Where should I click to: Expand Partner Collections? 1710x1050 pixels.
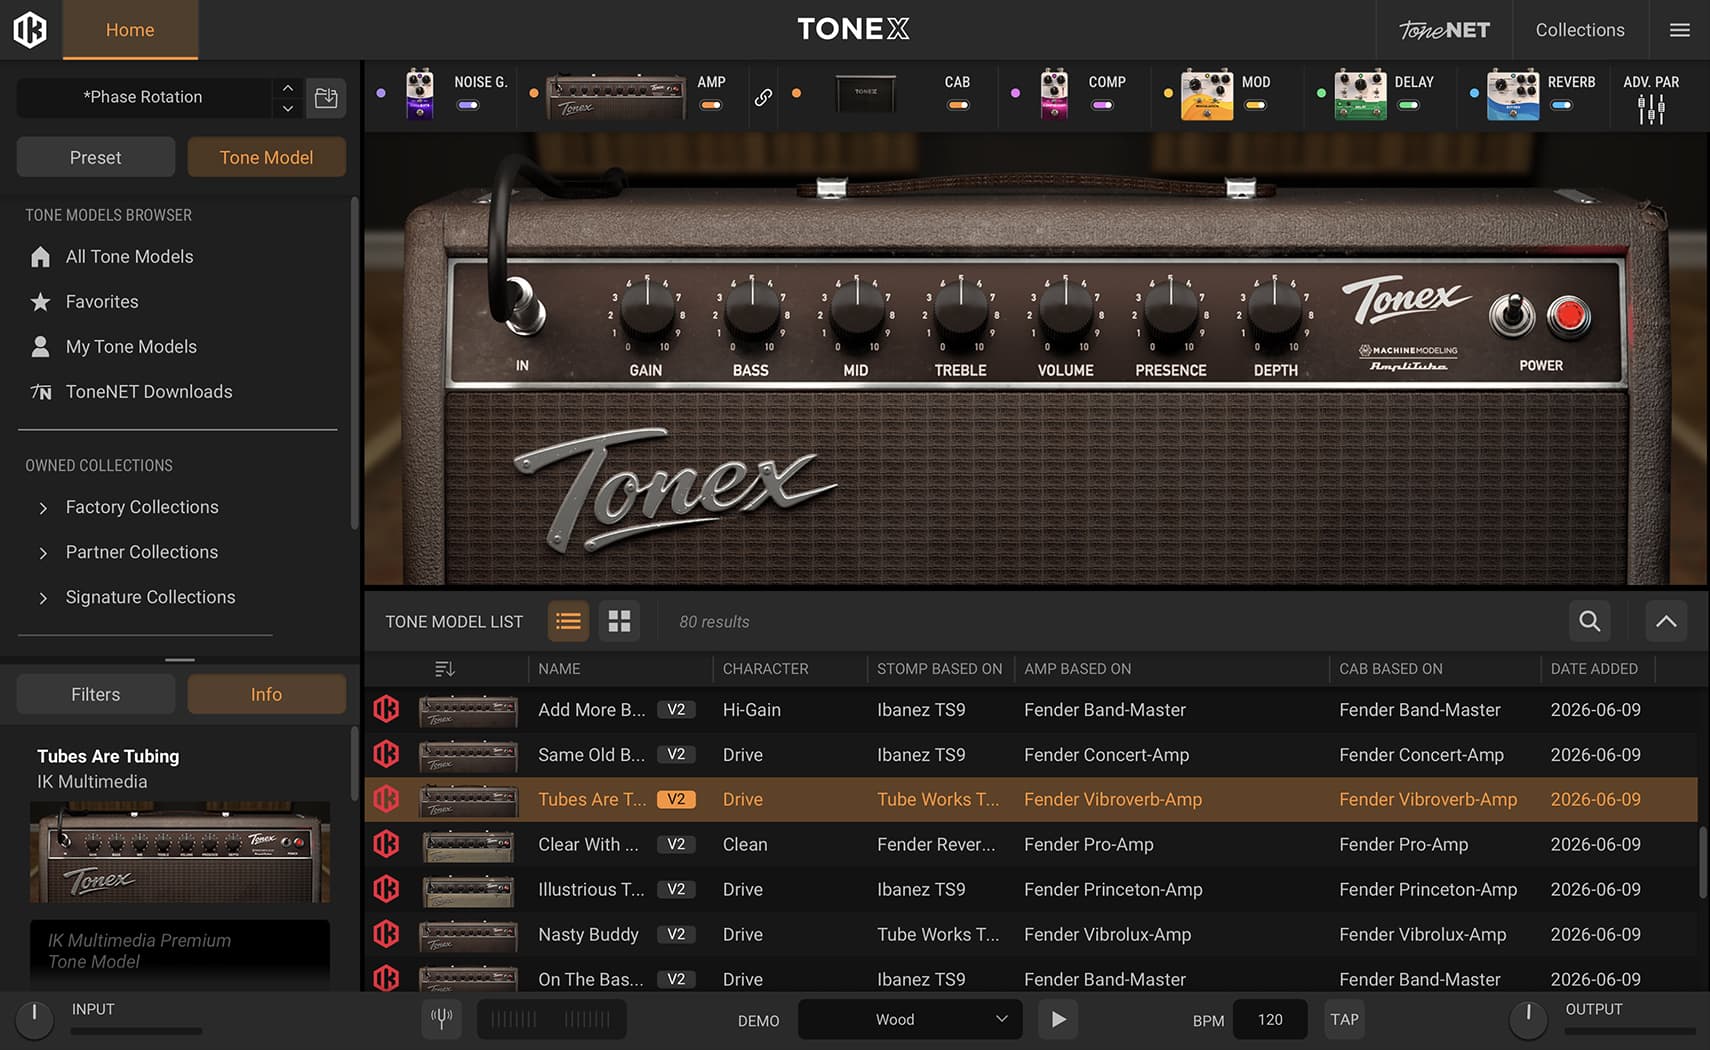pos(43,553)
